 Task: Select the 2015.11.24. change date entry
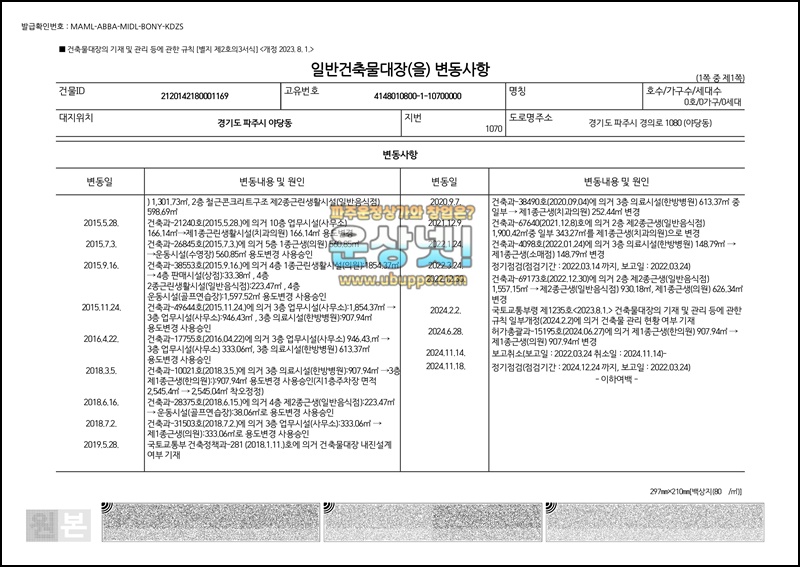pyautogui.click(x=101, y=307)
